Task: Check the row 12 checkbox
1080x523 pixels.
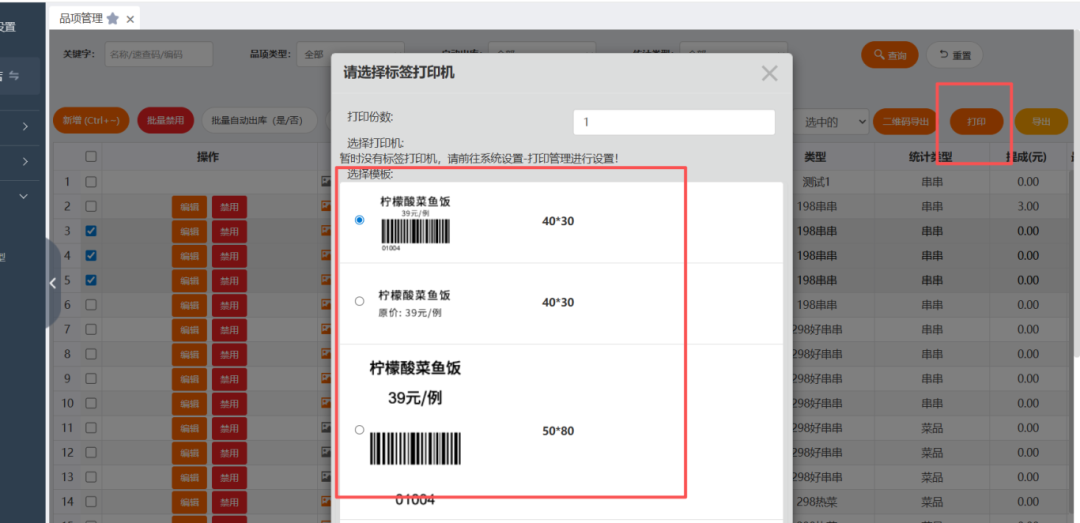Action: point(91,453)
